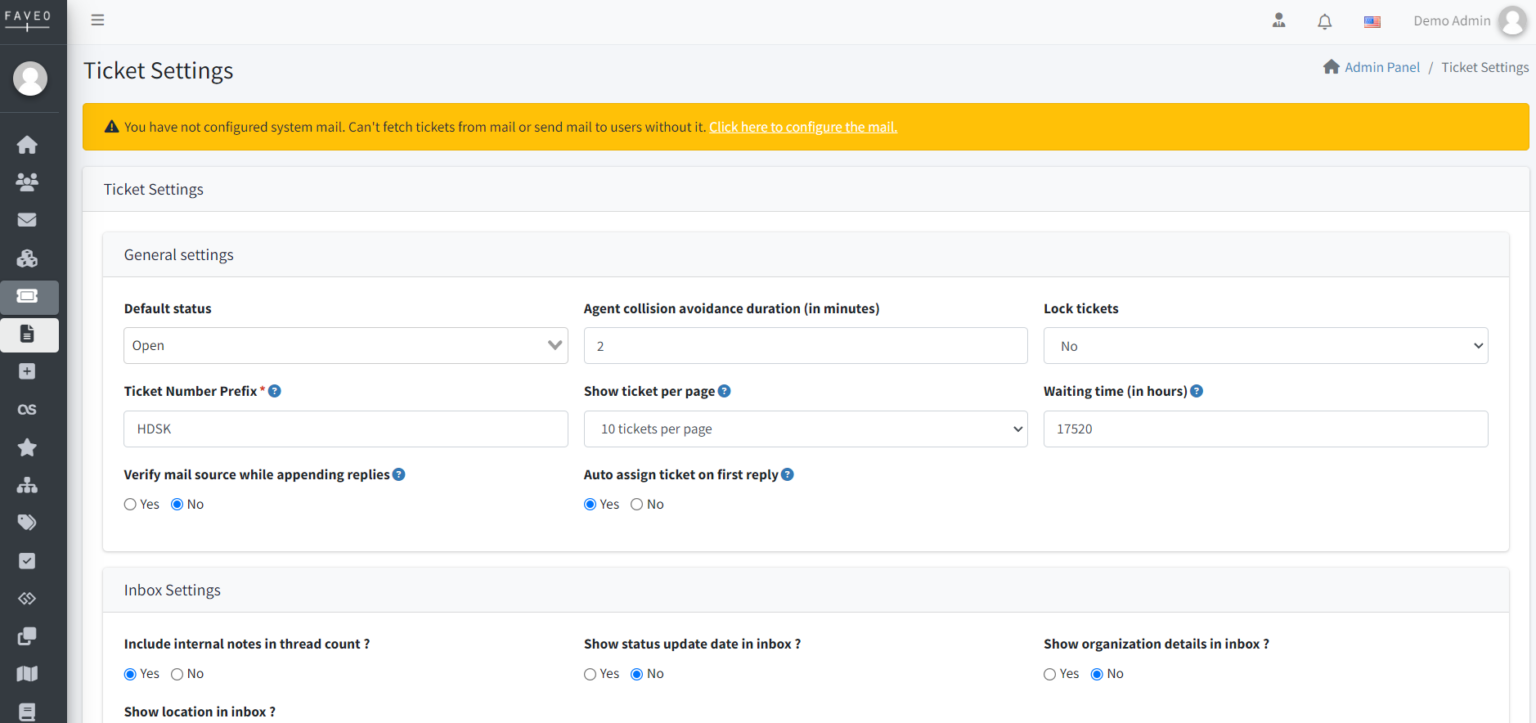The image size is (1536, 723).
Task: Select the Staff management icon in sidebar
Action: (x=29, y=182)
